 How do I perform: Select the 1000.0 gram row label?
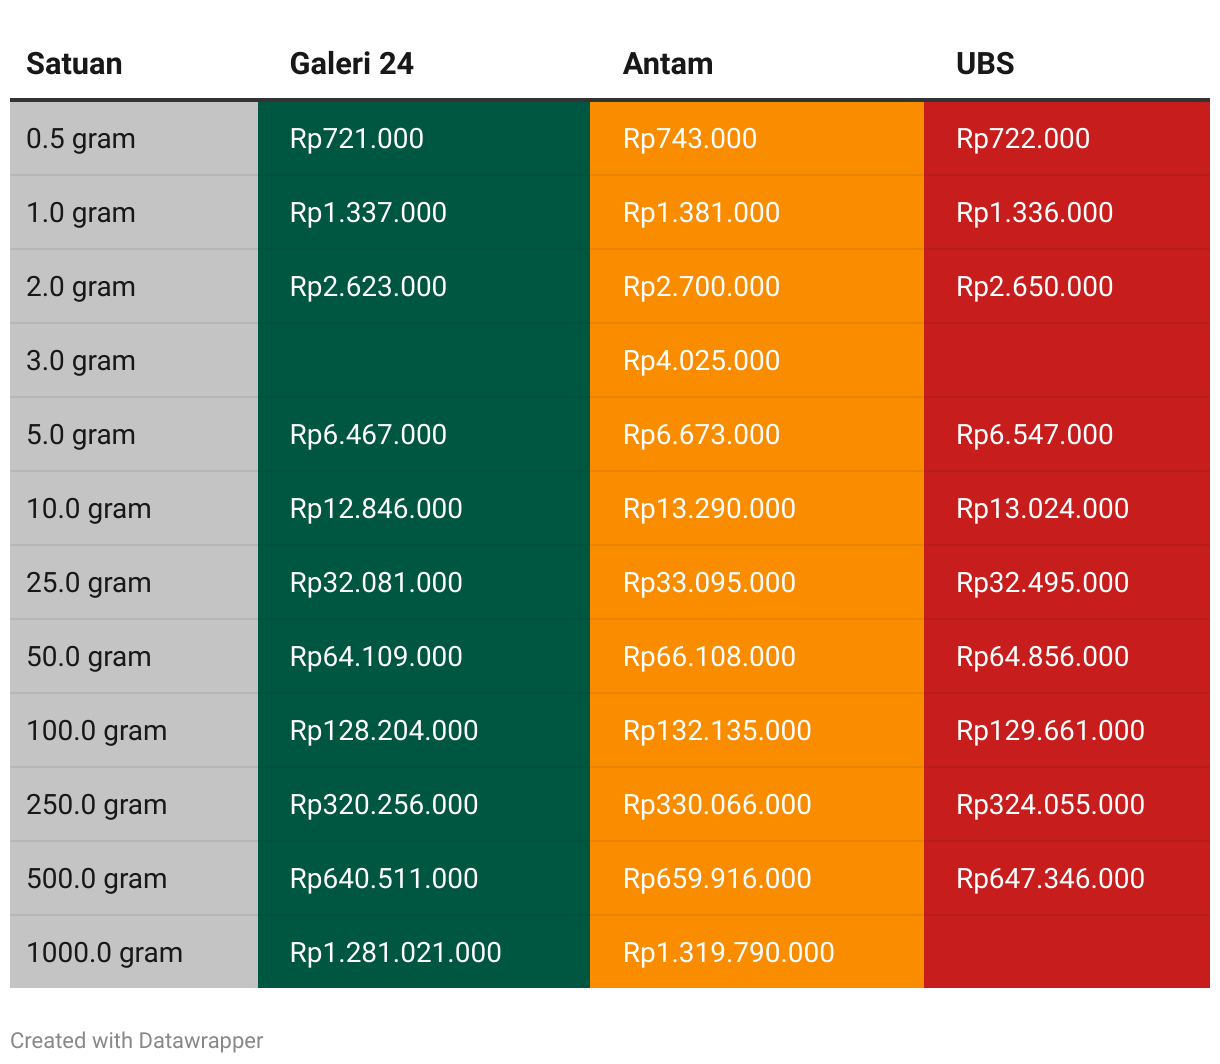click(104, 952)
